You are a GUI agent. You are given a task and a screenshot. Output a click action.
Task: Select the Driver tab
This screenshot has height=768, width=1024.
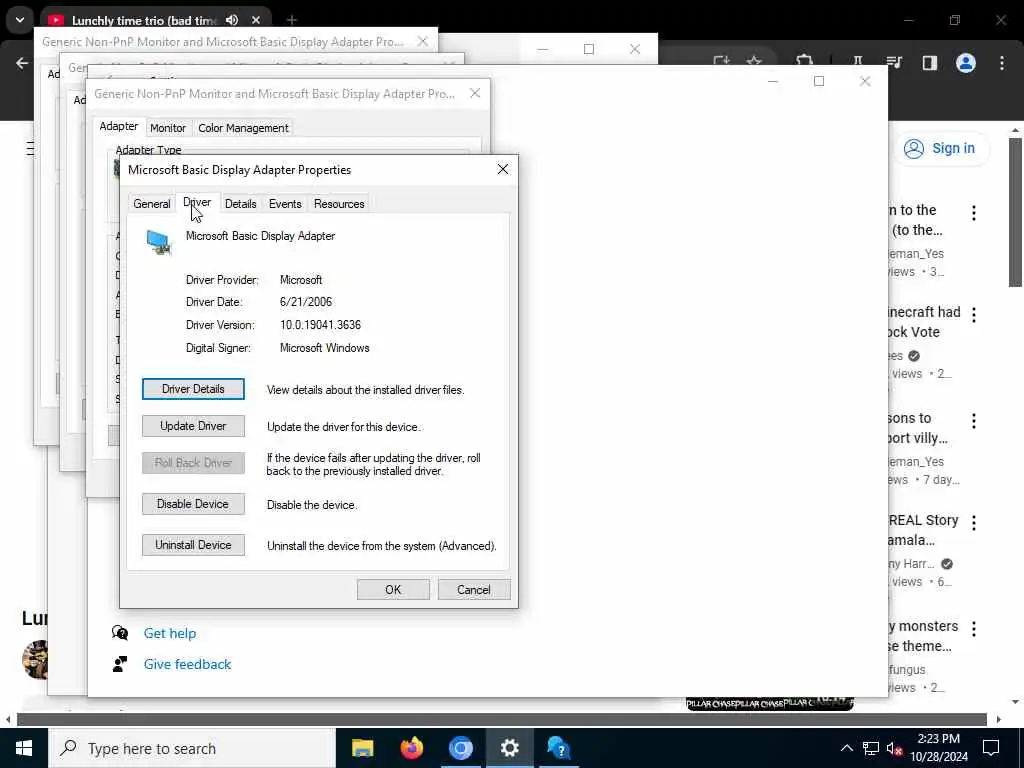click(197, 202)
